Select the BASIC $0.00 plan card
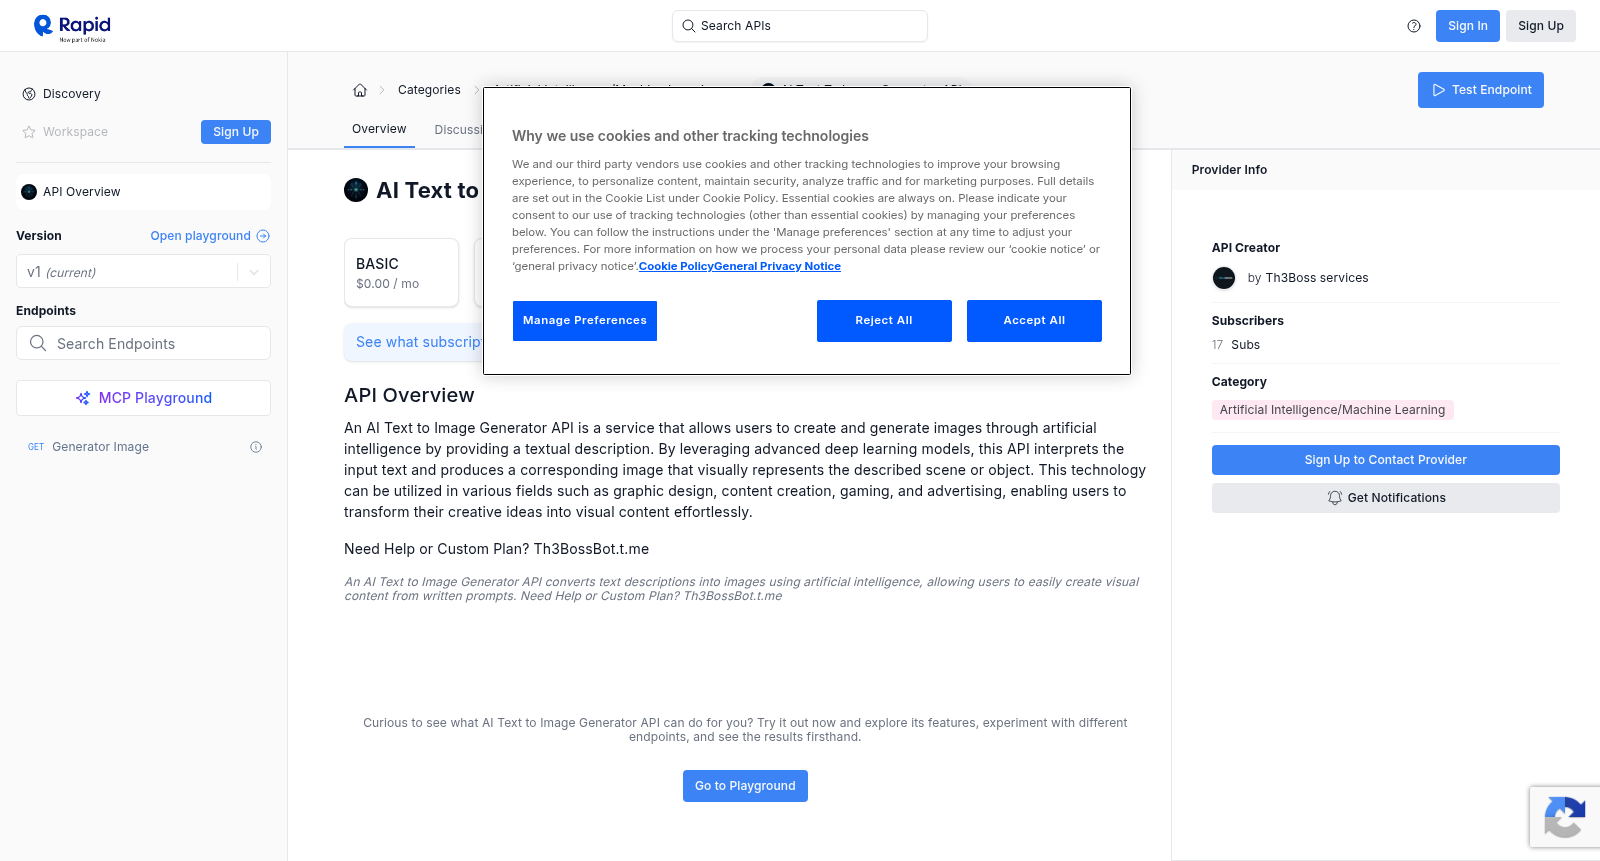1600x861 pixels. [x=401, y=272]
